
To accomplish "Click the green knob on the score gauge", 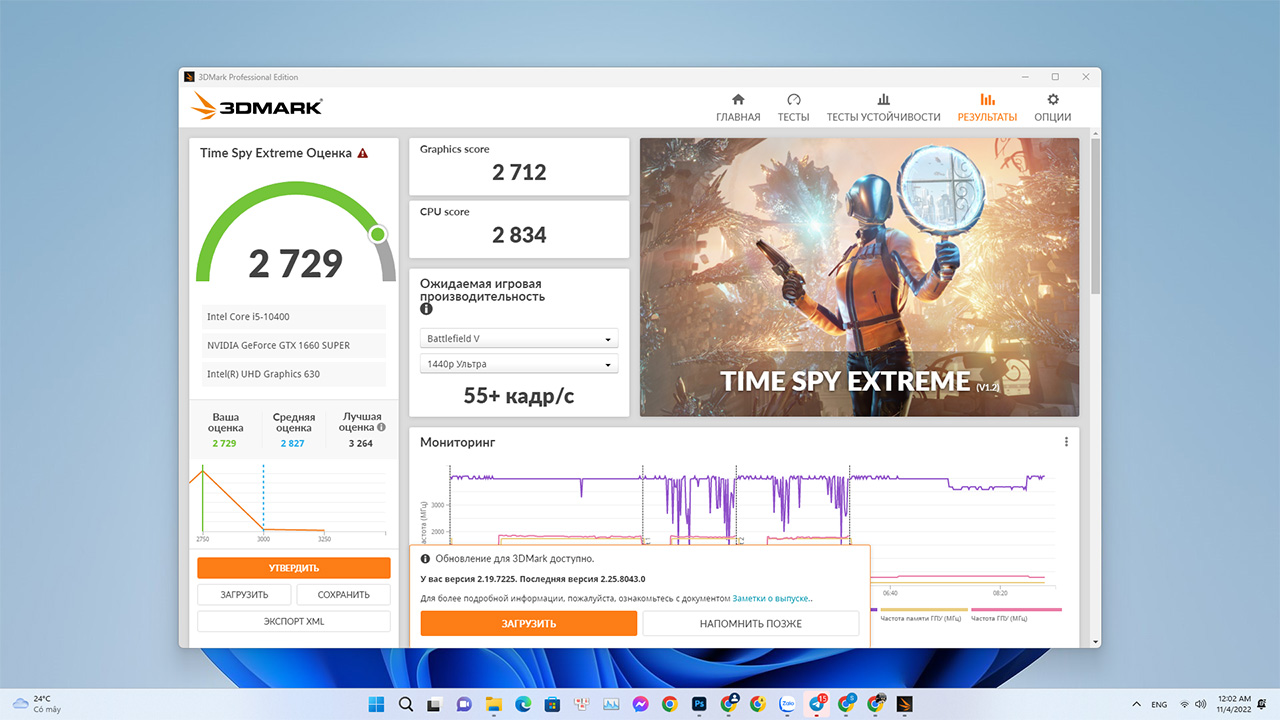I will (x=377, y=234).
